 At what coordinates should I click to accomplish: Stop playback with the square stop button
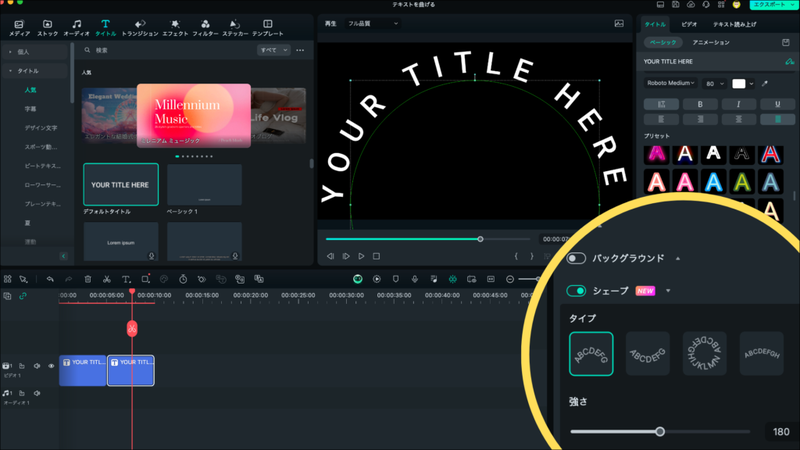click(377, 256)
